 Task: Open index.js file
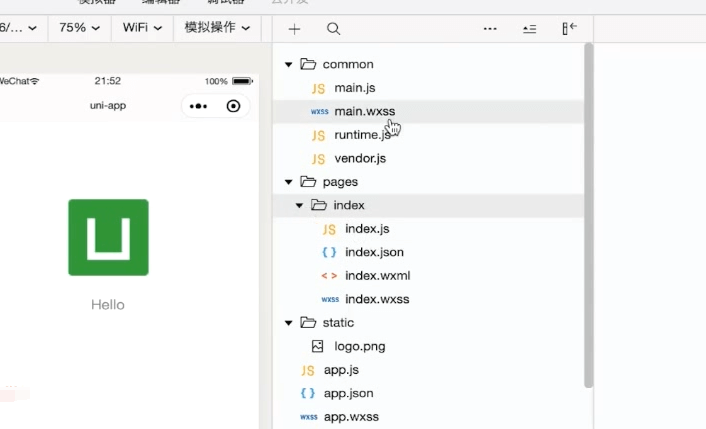point(367,229)
